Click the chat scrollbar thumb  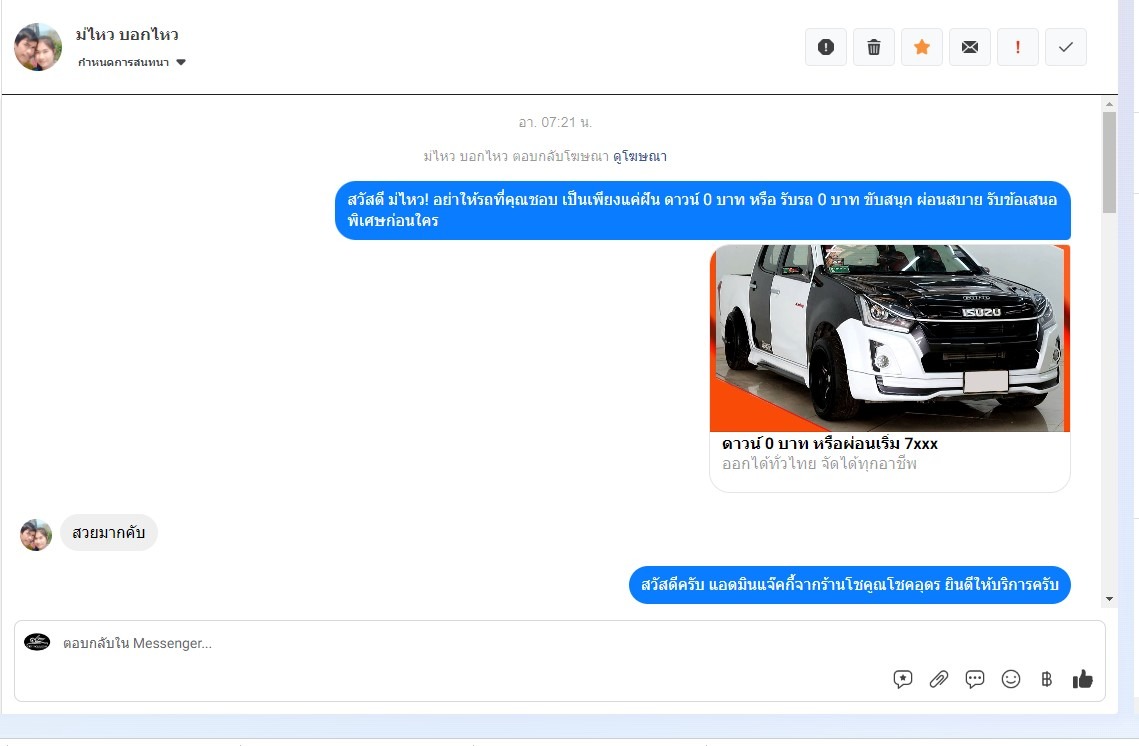coord(1109,162)
